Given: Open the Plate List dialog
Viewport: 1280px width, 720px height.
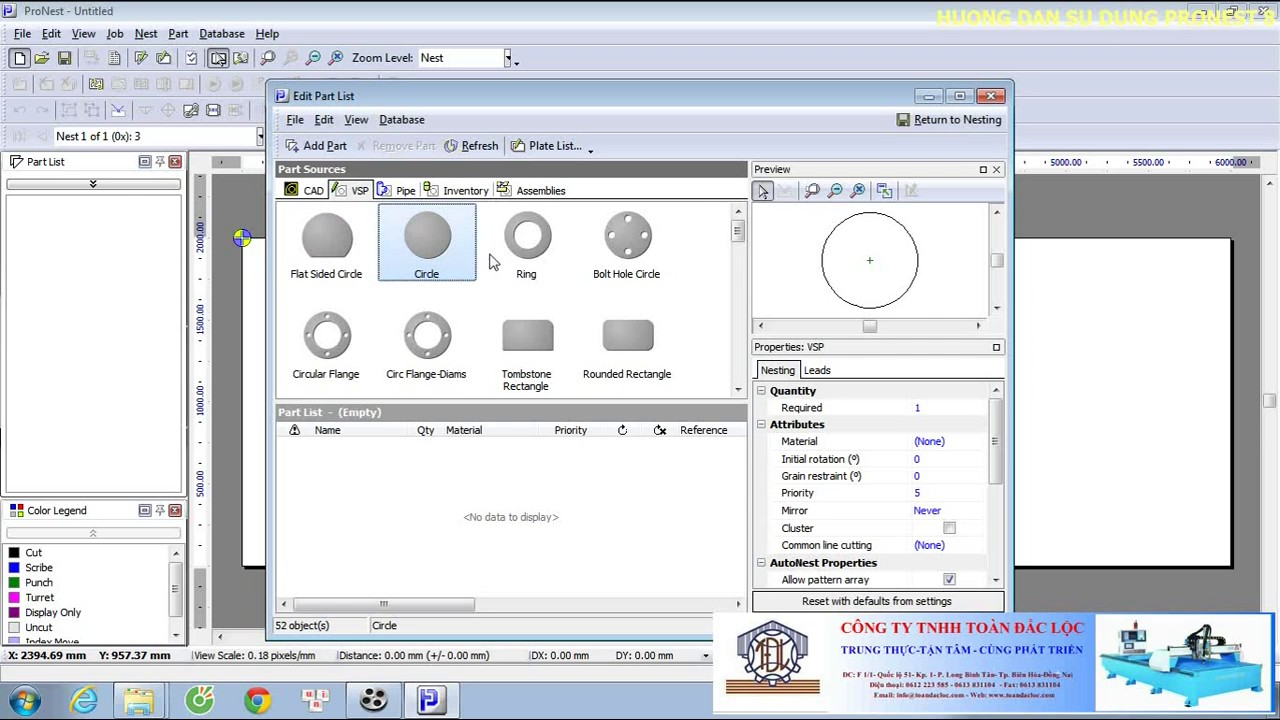Looking at the screenshot, I should [x=546, y=146].
